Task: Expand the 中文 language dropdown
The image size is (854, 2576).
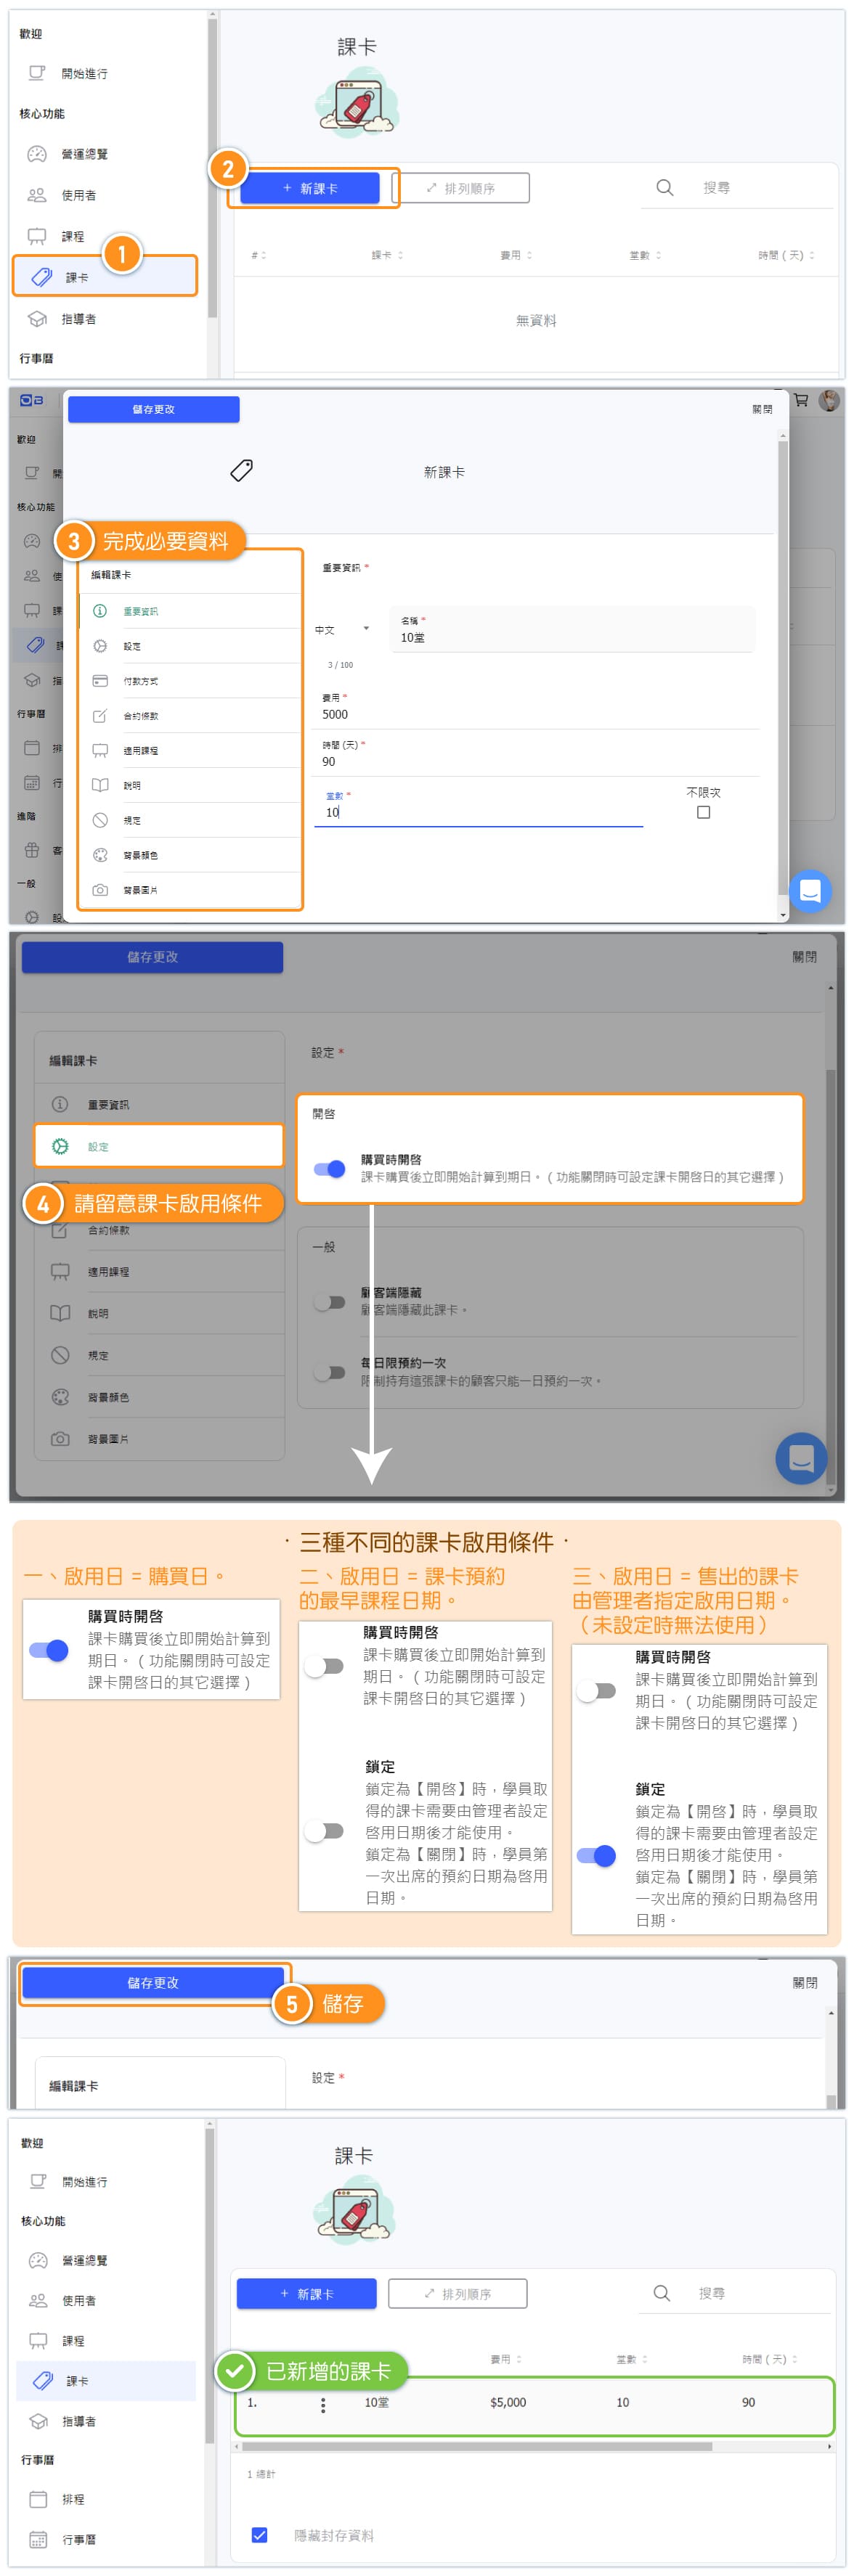Action: coord(366,629)
